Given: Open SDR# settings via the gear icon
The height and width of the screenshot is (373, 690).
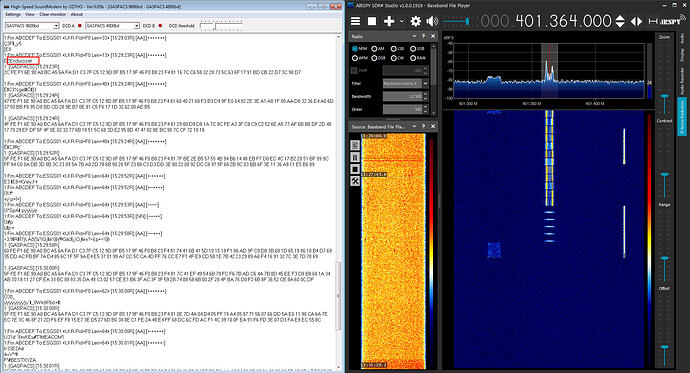Looking at the screenshot, I should tap(415, 21).
